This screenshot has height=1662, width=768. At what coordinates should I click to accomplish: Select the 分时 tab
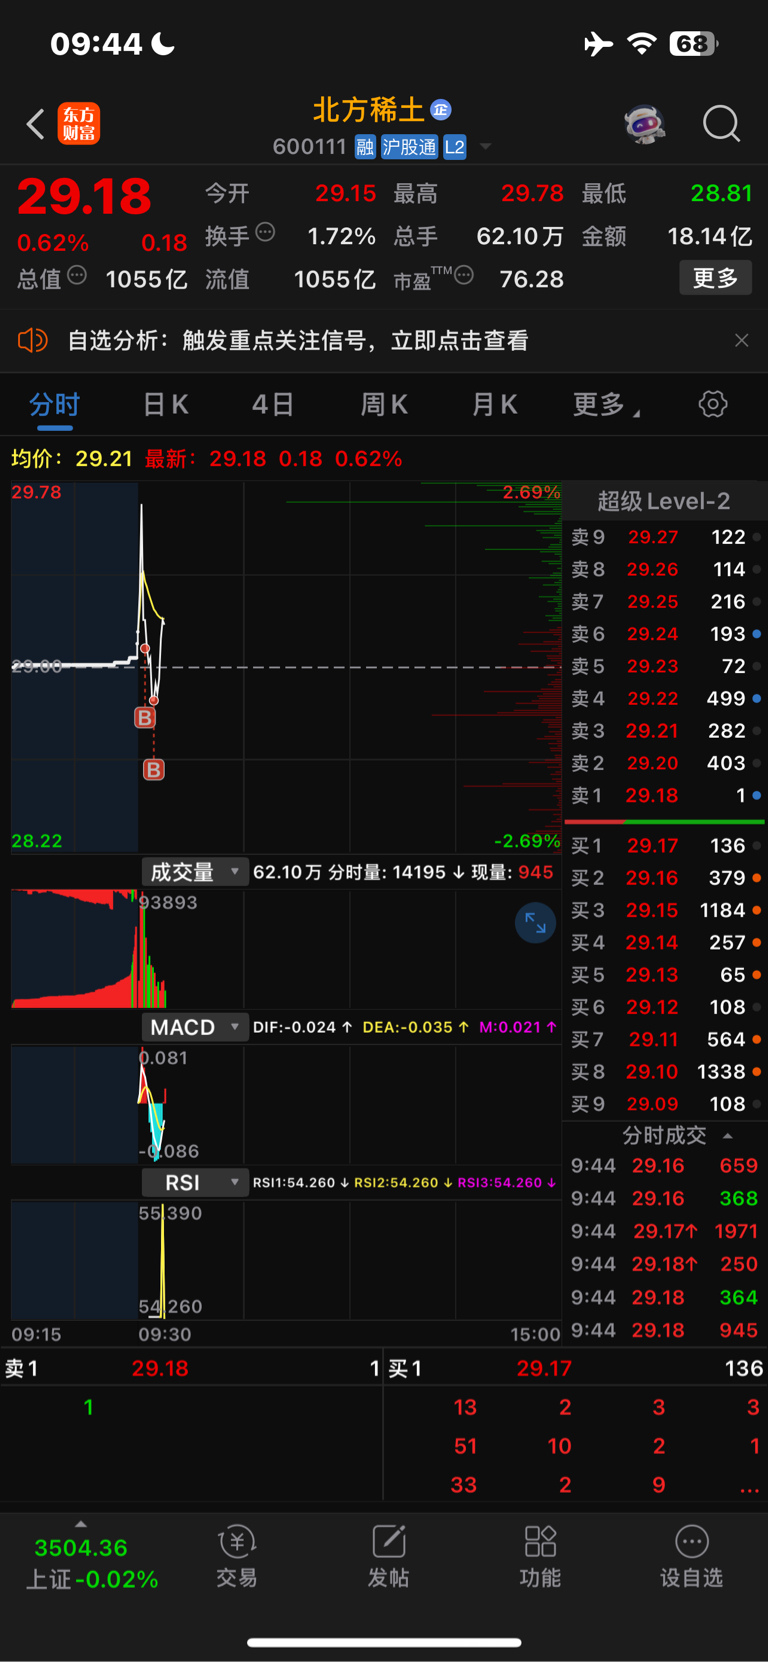coord(54,405)
